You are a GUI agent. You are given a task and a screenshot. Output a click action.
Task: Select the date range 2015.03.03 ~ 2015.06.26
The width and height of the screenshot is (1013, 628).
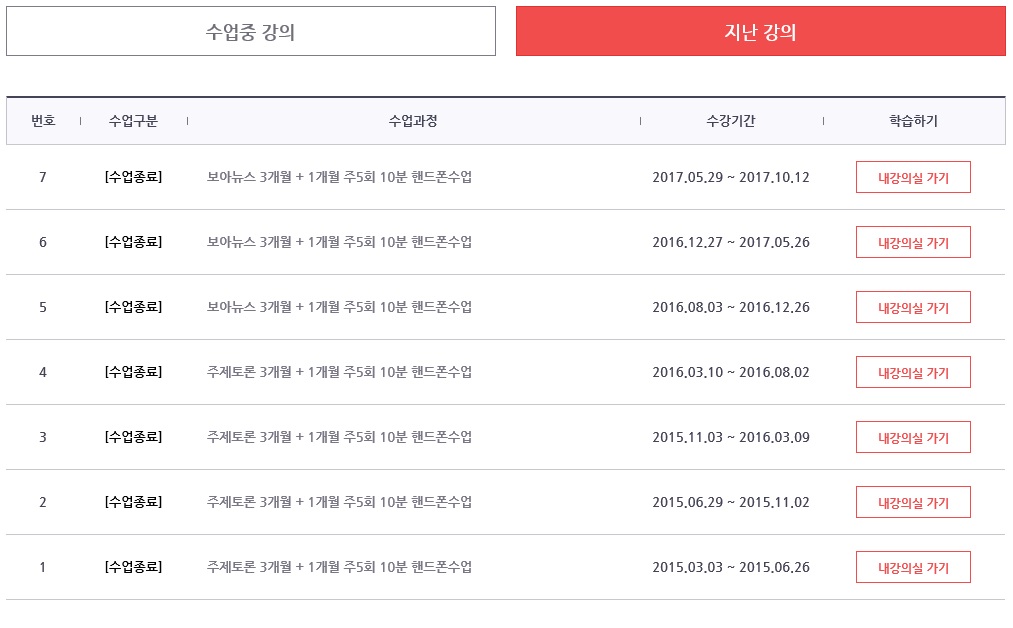[731, 567]
